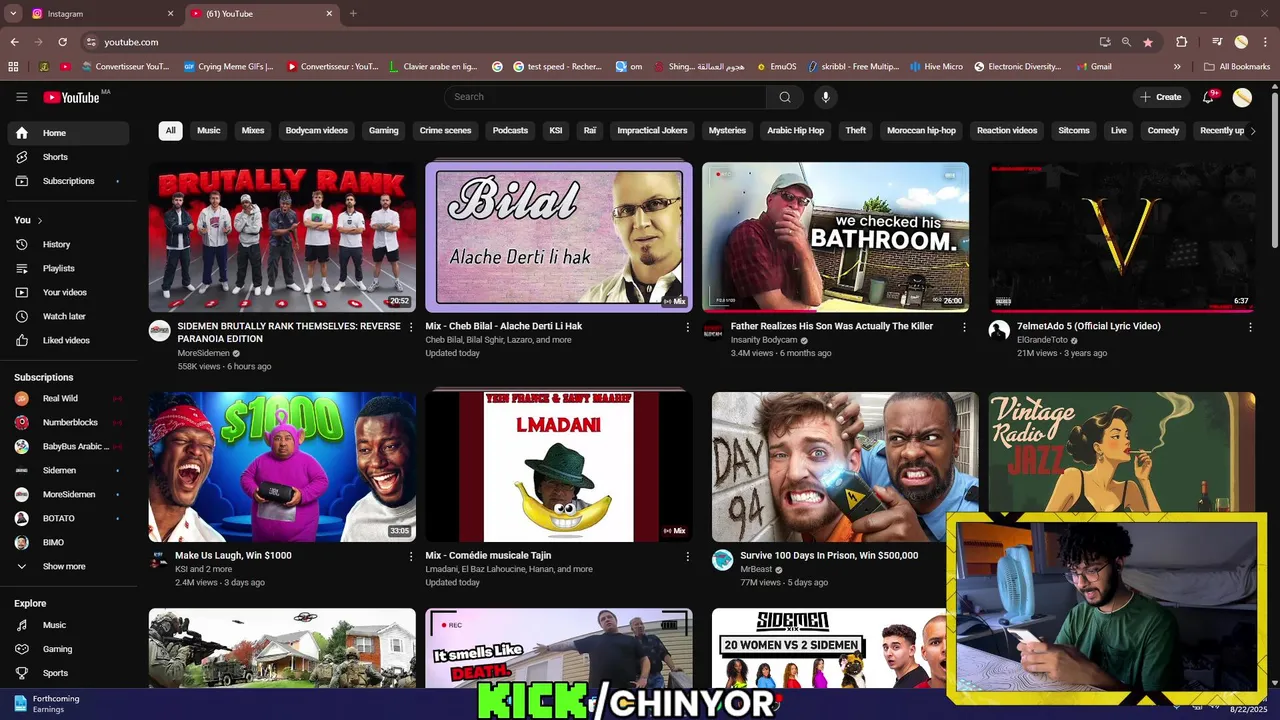Open the BIMO subscription channel

pyautogui.click(x=68, y=542)
